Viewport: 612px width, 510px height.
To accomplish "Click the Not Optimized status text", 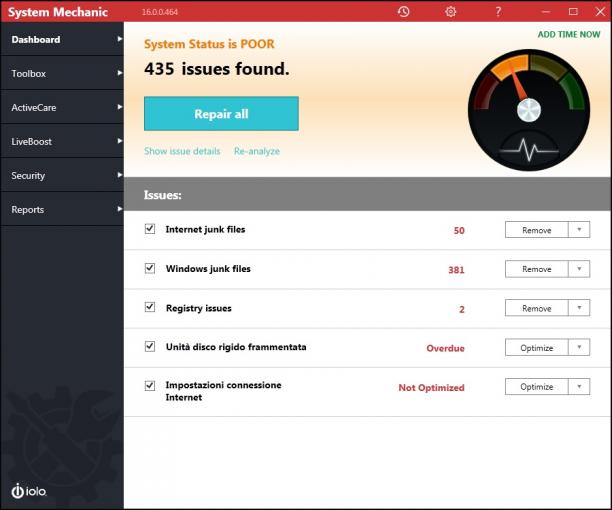I will [431, 387].
